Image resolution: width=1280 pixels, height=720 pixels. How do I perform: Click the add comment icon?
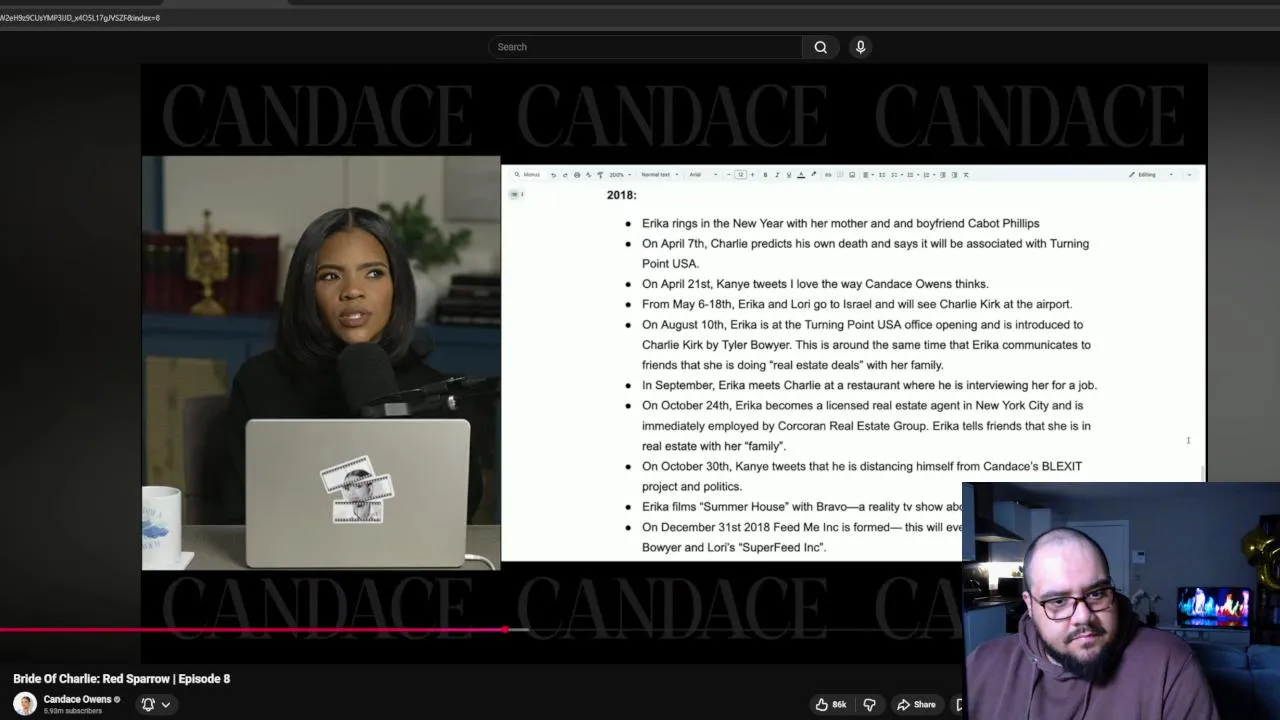pos(840,175)
